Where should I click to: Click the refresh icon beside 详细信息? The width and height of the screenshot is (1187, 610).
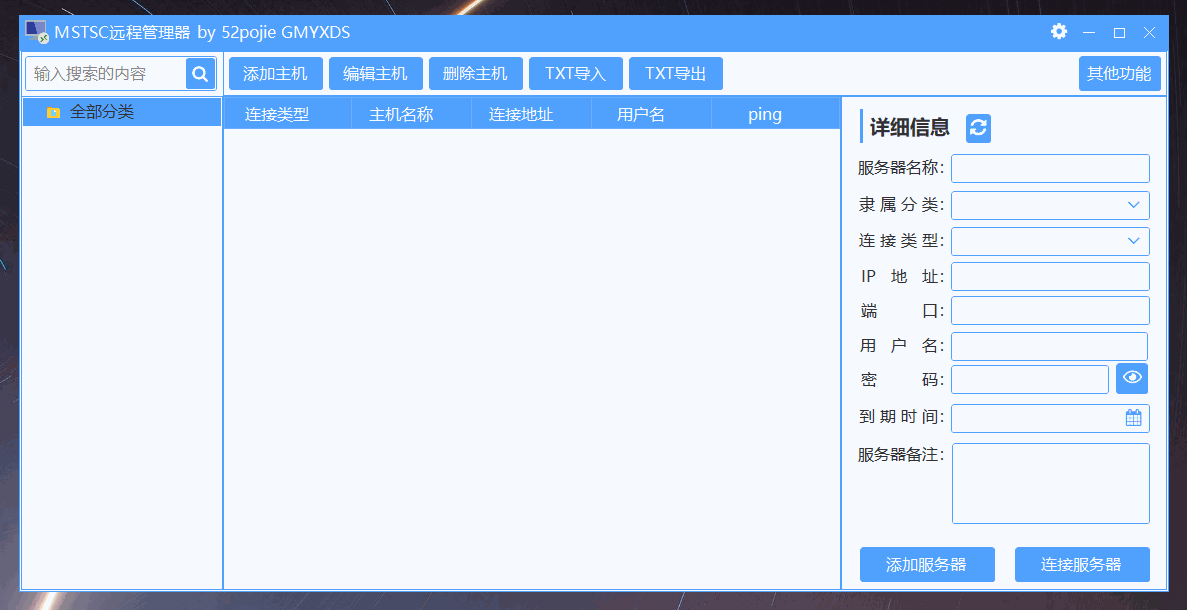tap(977, 127)
